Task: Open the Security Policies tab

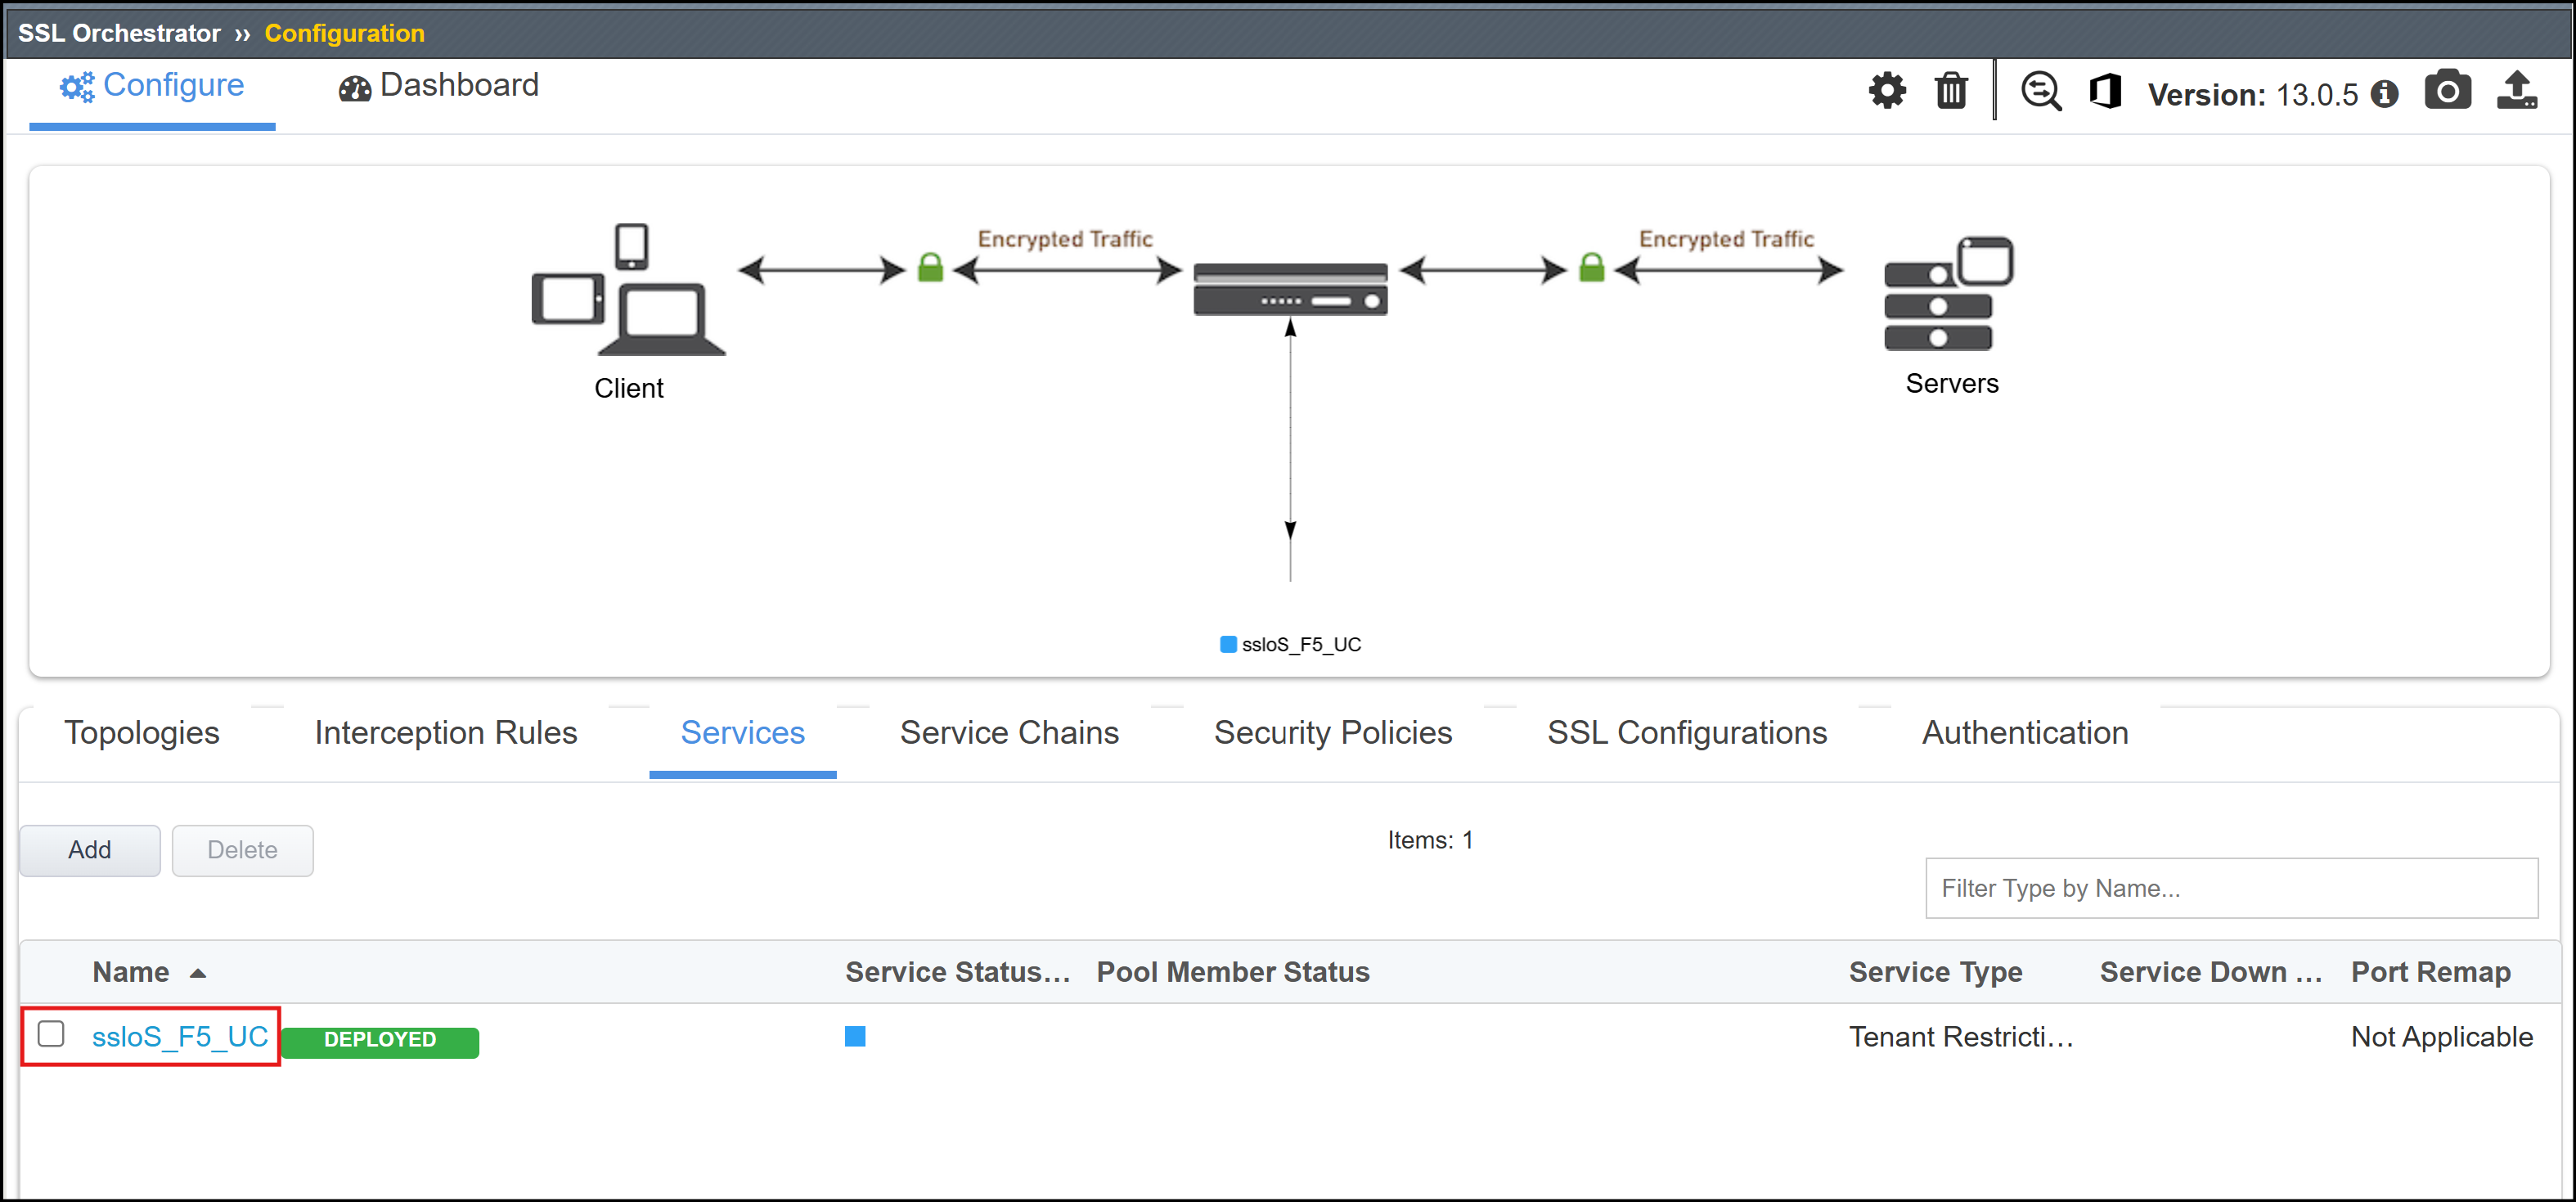Action: point(1332,733)
